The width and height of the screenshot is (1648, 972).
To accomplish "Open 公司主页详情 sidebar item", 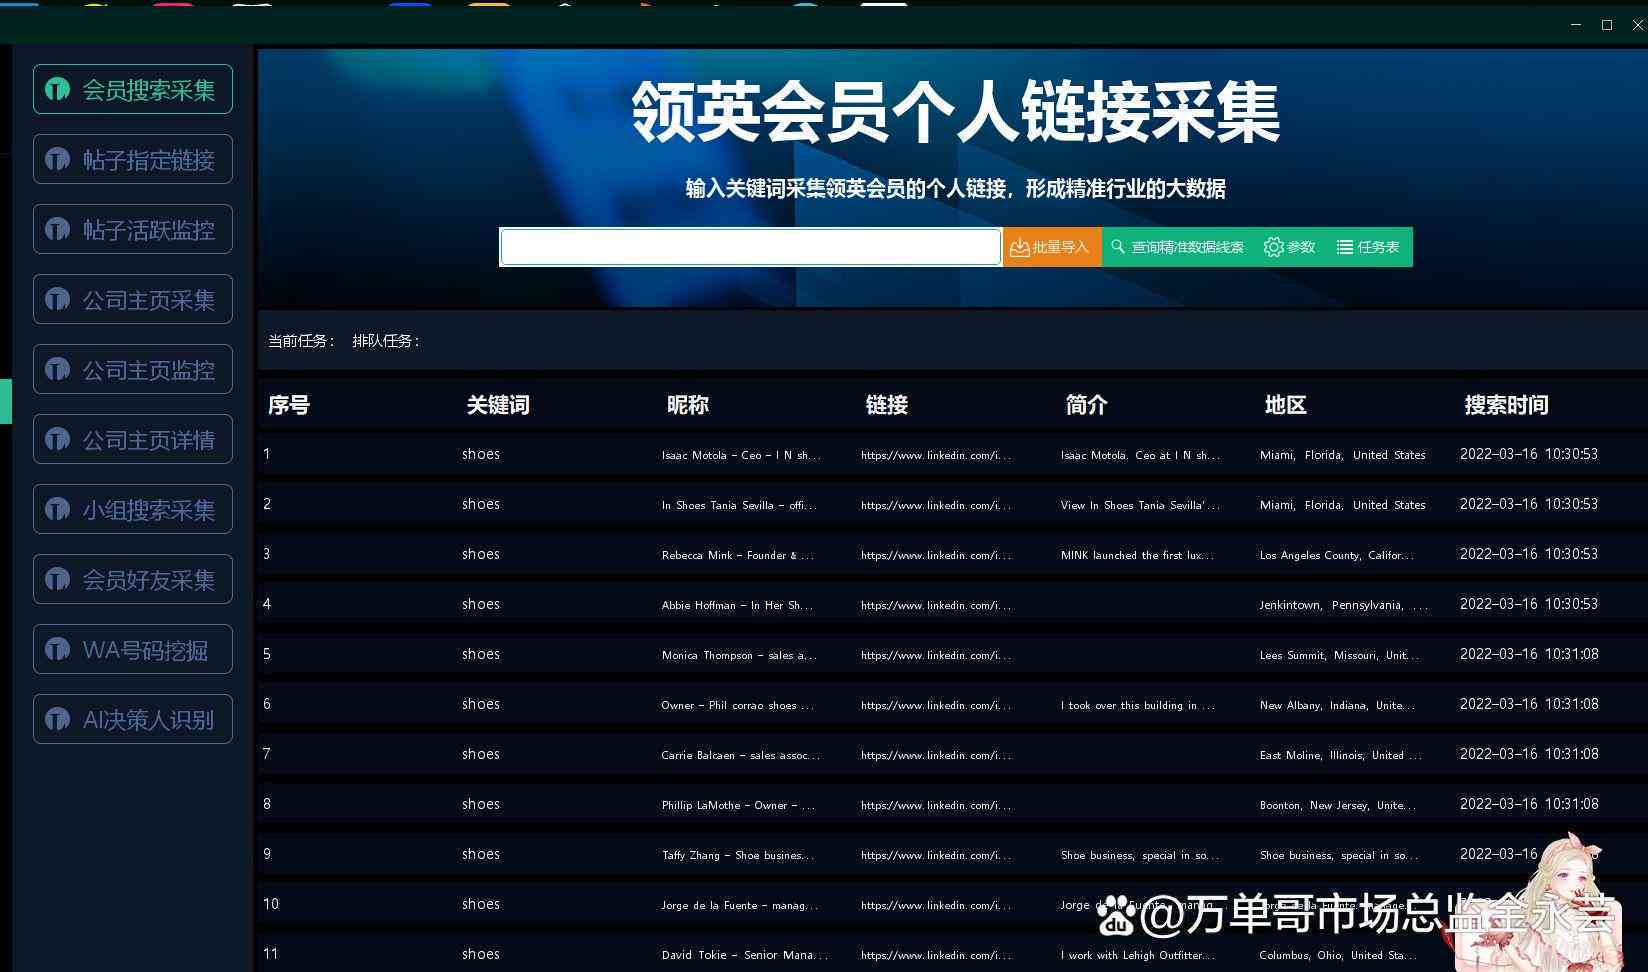I will click(133, 439).
